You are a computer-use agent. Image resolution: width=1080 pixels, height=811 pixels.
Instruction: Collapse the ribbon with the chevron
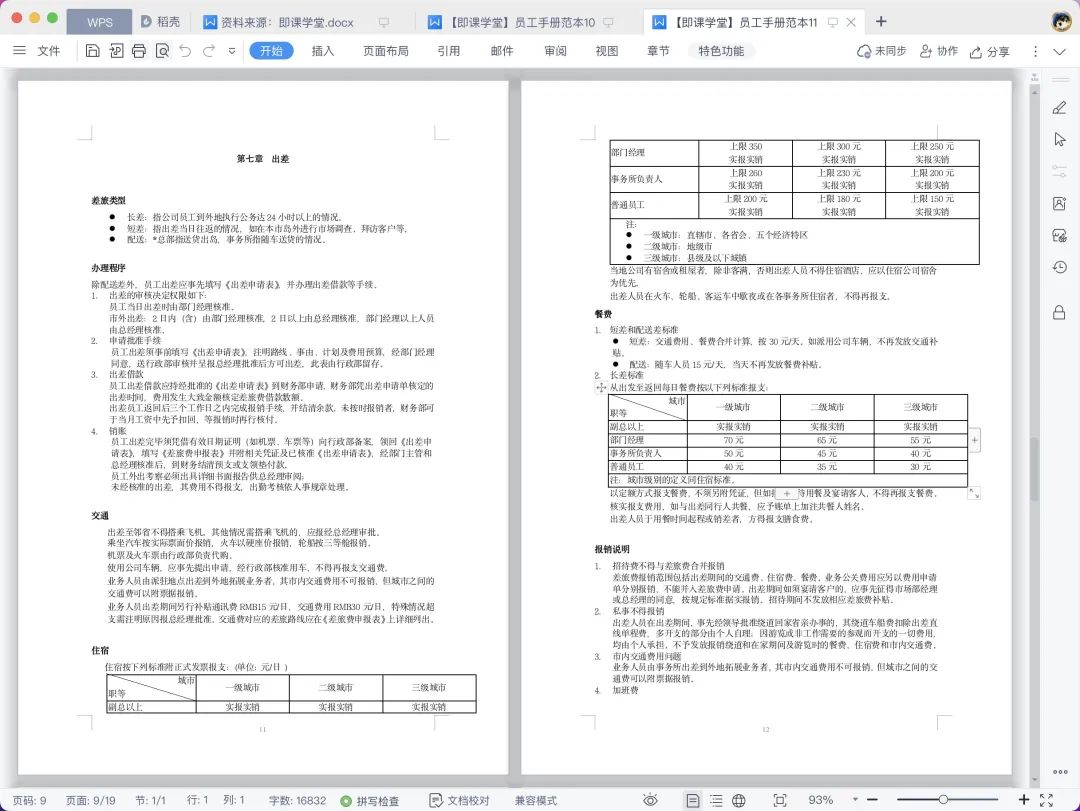coord(1059,52)
